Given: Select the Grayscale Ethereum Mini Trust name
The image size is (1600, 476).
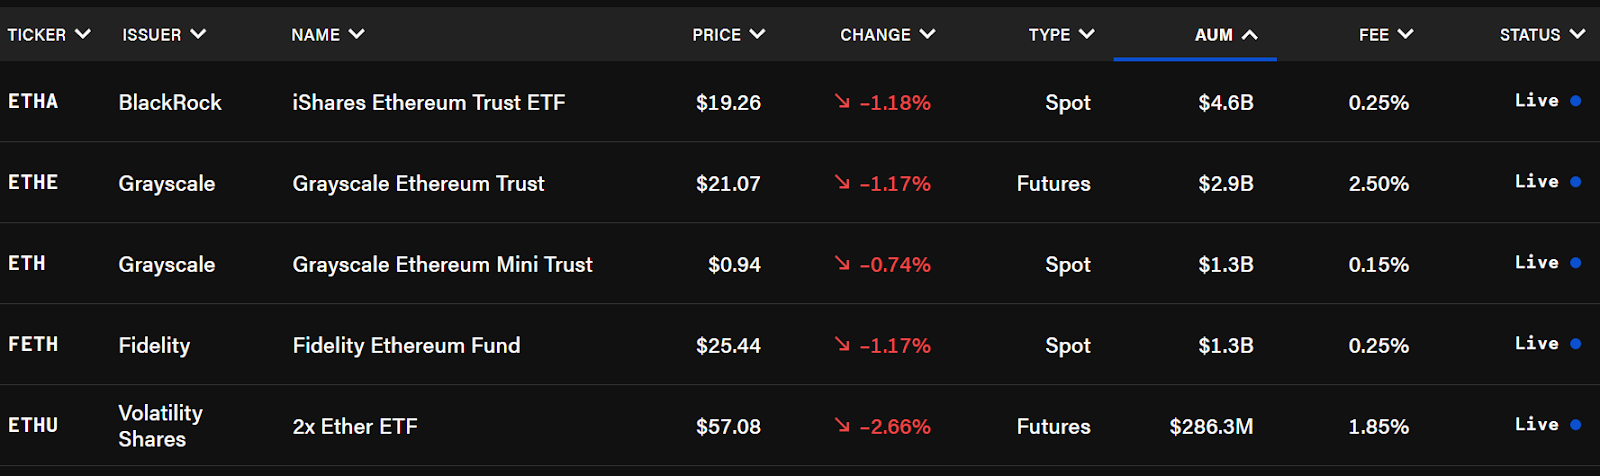Looking at the screenshot, I should click(x=442, y=264).
